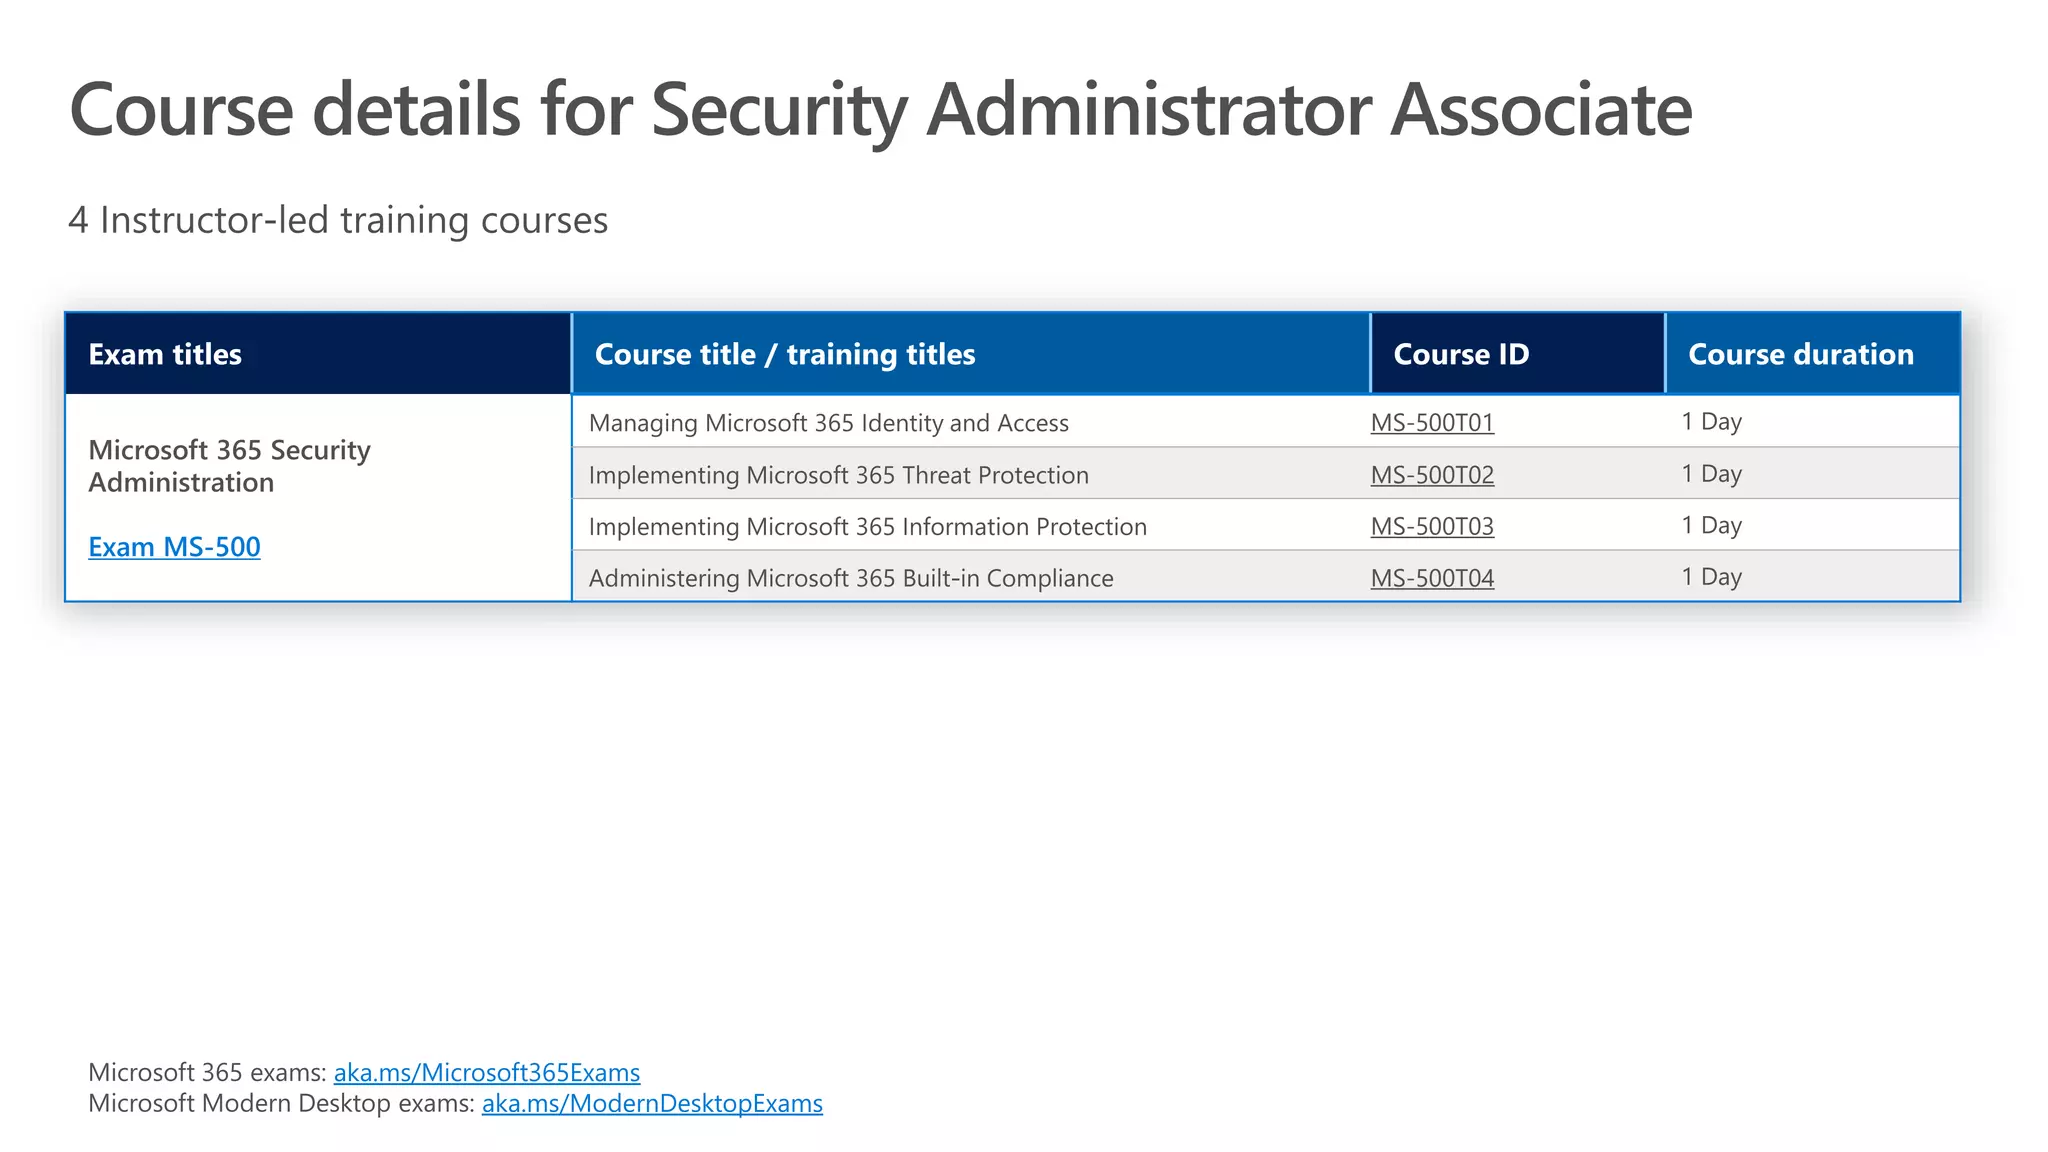The width and height of the screenshot is (2048, 1152).
Task: Click the 'Course ID' column header
Action: (x=1517, y=354)
